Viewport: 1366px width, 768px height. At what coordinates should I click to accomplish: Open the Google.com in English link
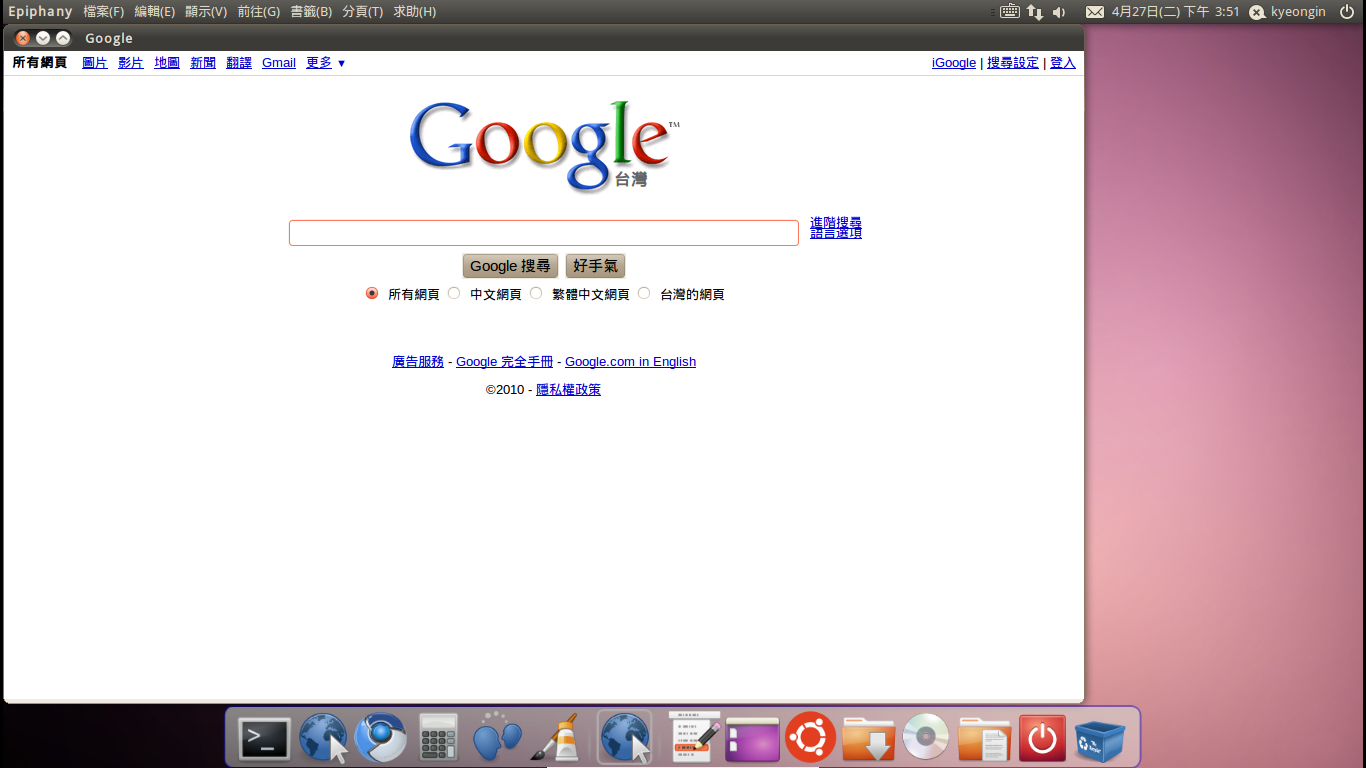pyautogui.click(x=630, y=362)
